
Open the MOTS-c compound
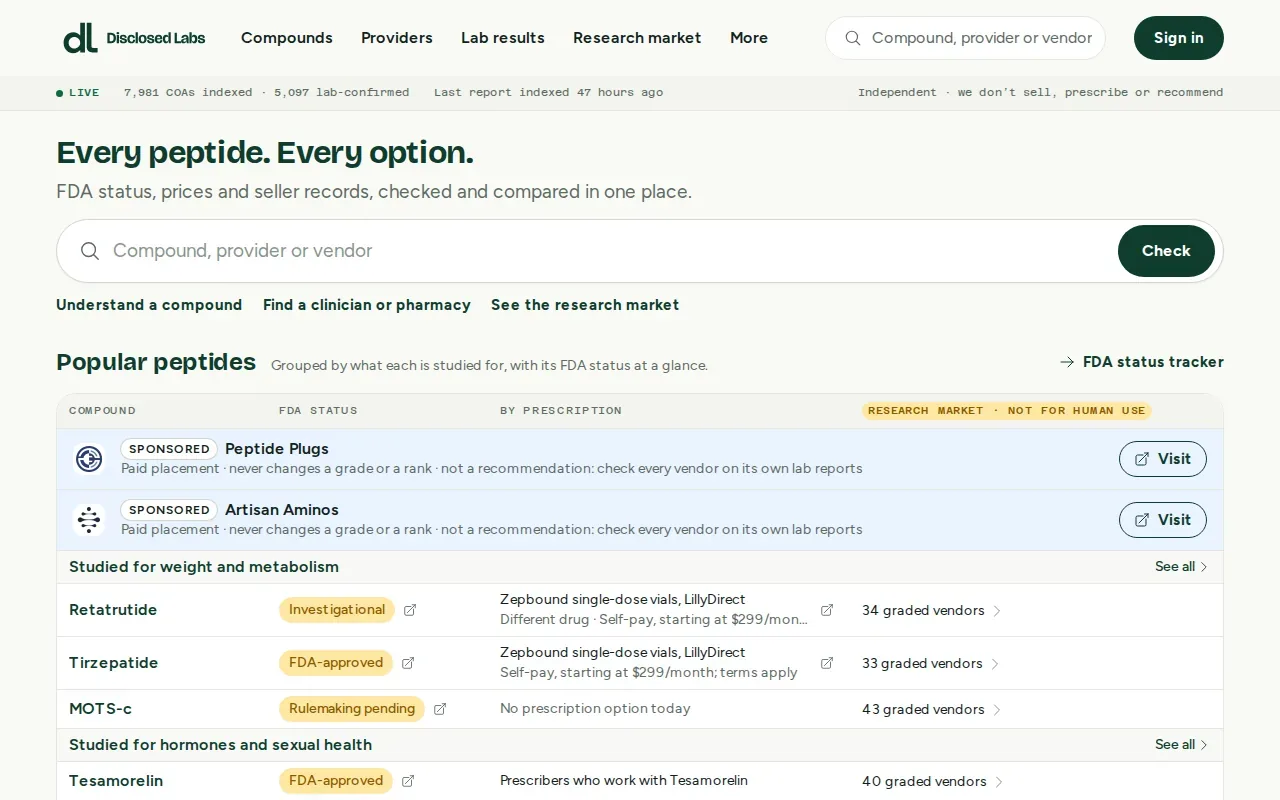(x=100, y=709)
